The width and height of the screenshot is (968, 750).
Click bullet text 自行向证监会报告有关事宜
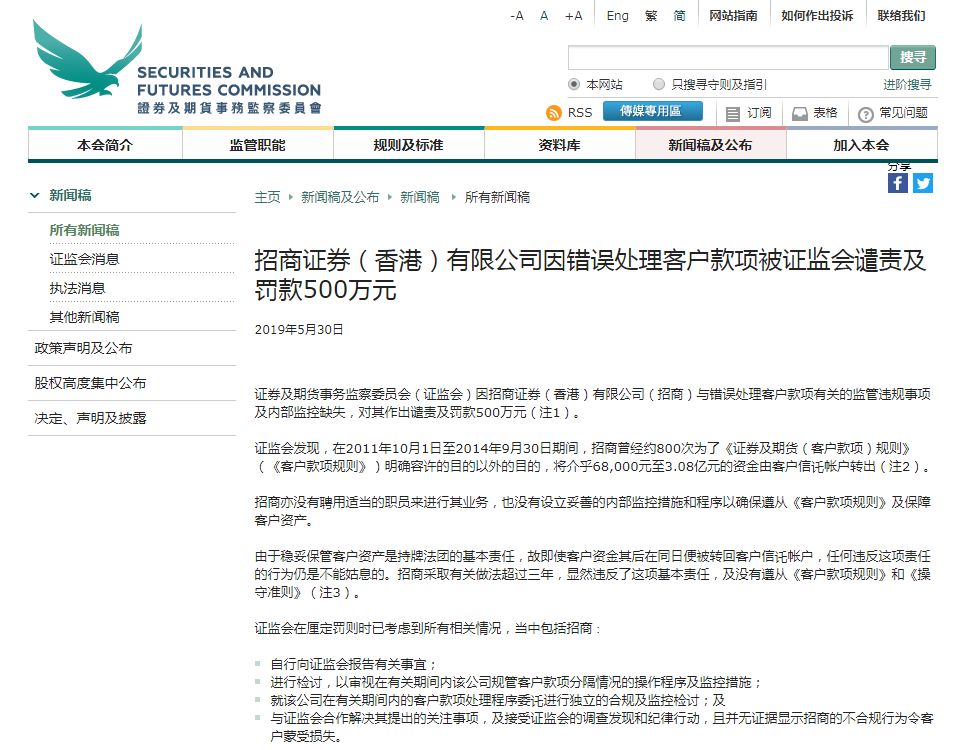point(353,665)
